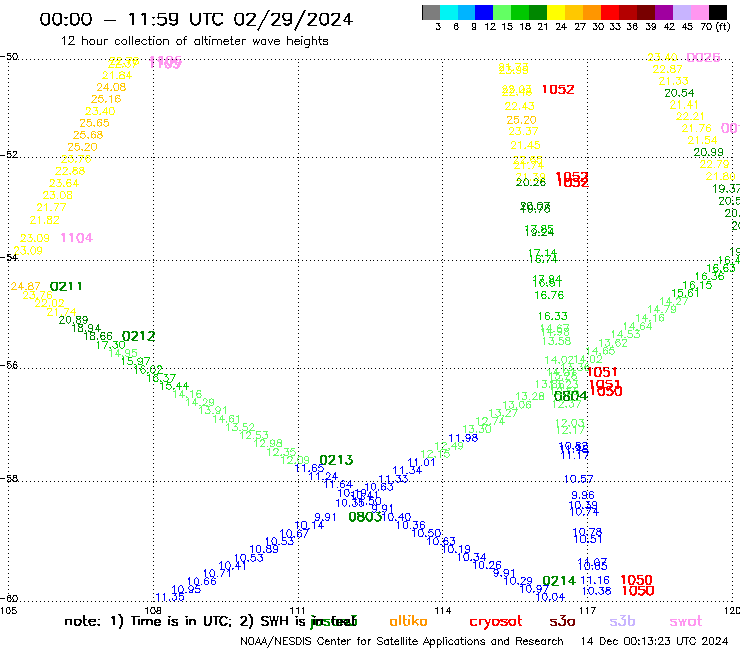Pick the yellow legend color swatch
The width and height of the screenshot is (740, 650).
(556, 12)
